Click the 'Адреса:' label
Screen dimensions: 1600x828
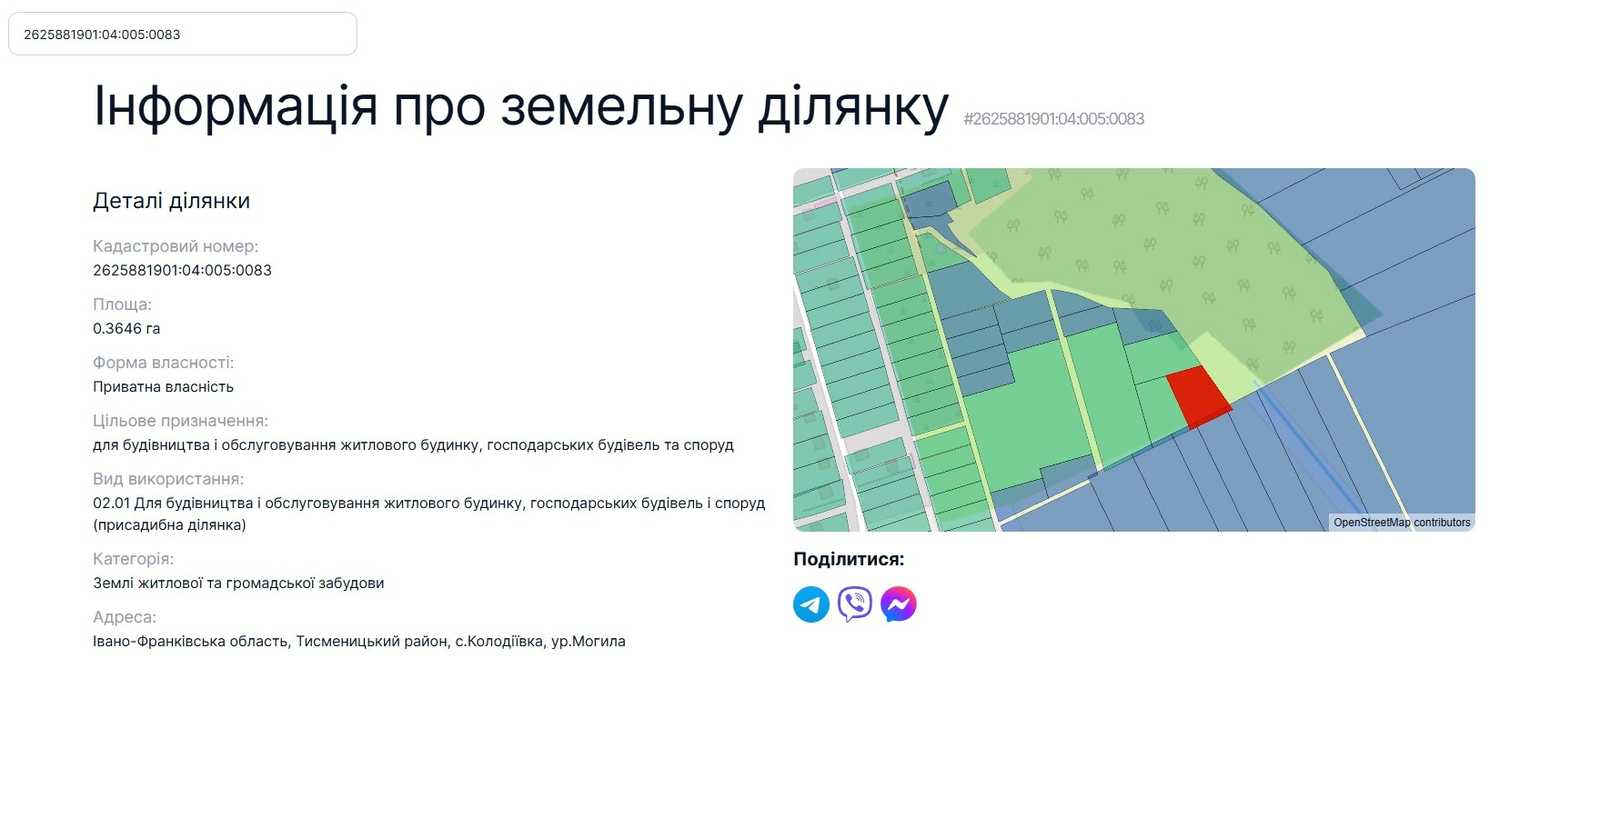click(x=124, y=617)
